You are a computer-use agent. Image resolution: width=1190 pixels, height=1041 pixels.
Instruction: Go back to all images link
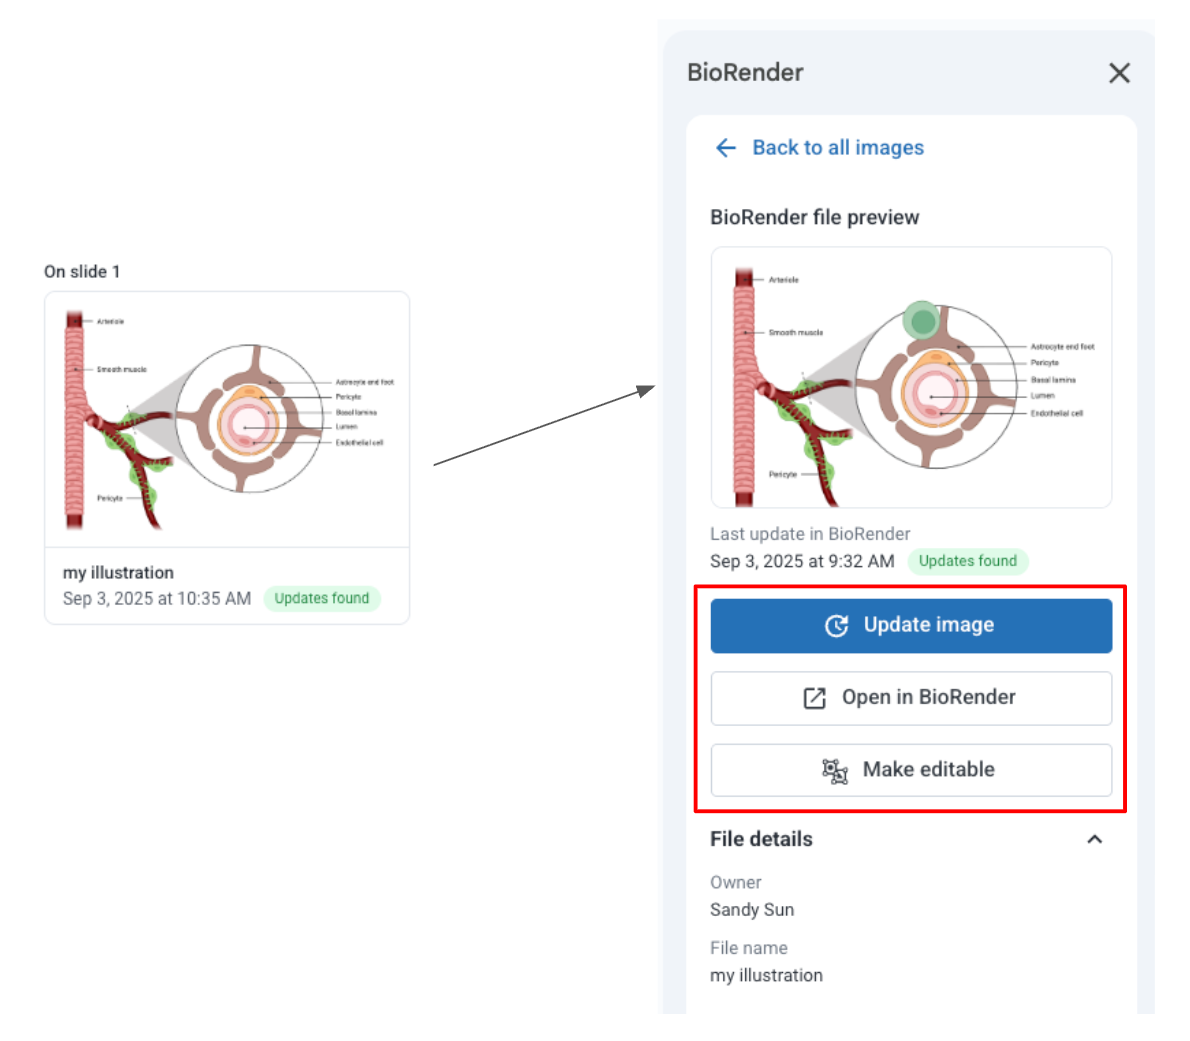(837, 148)
